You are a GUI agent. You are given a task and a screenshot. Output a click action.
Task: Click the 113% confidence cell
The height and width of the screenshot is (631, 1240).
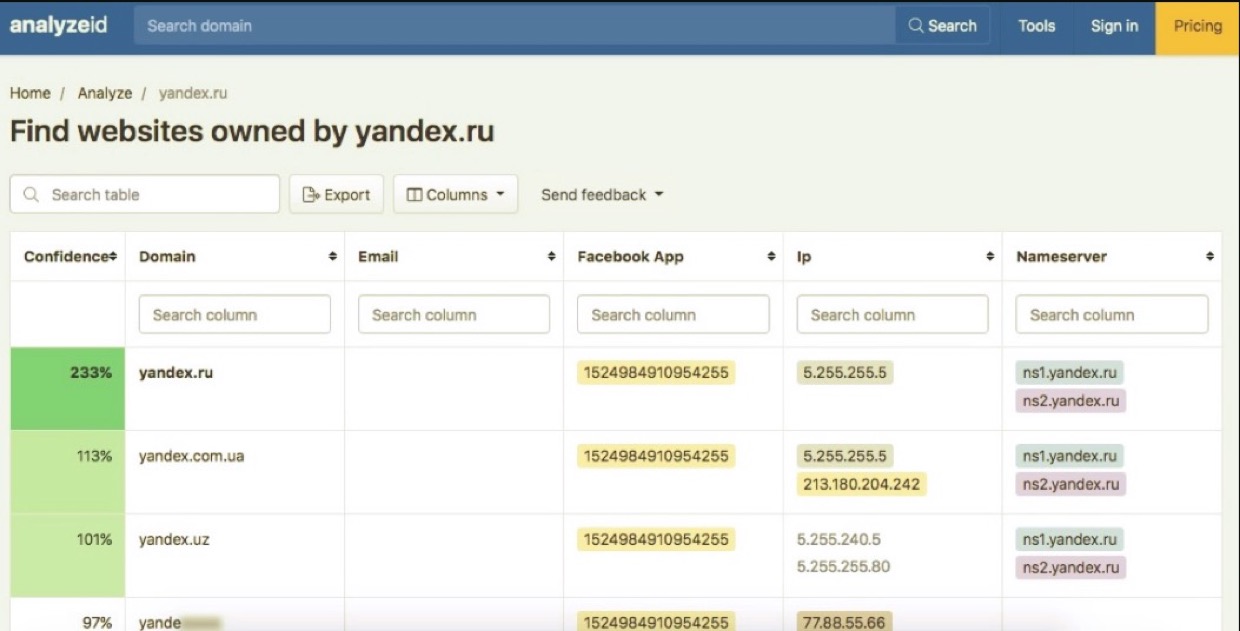[68, 472]
